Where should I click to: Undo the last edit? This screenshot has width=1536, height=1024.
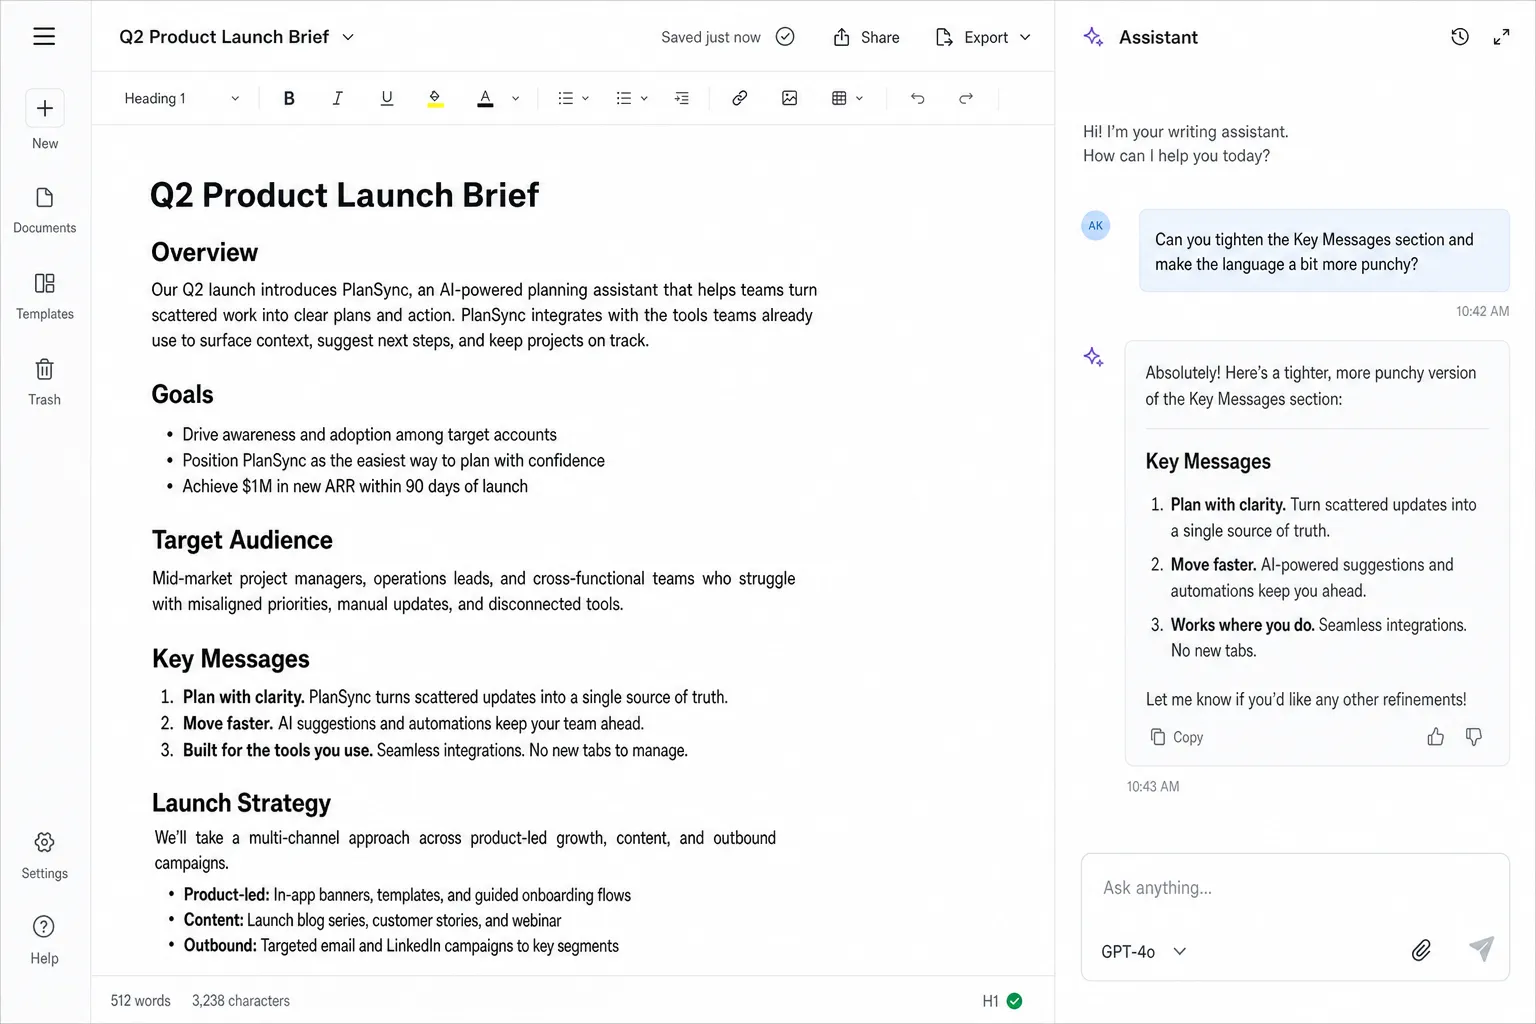click(917, 98)
